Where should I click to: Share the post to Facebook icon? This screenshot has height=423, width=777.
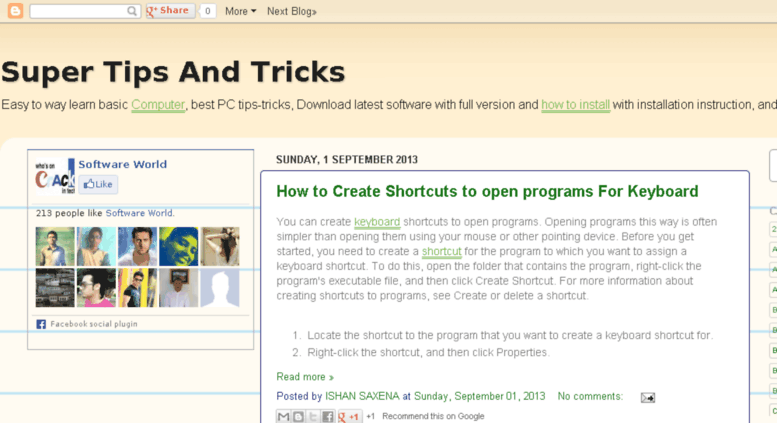click(327, 416)
